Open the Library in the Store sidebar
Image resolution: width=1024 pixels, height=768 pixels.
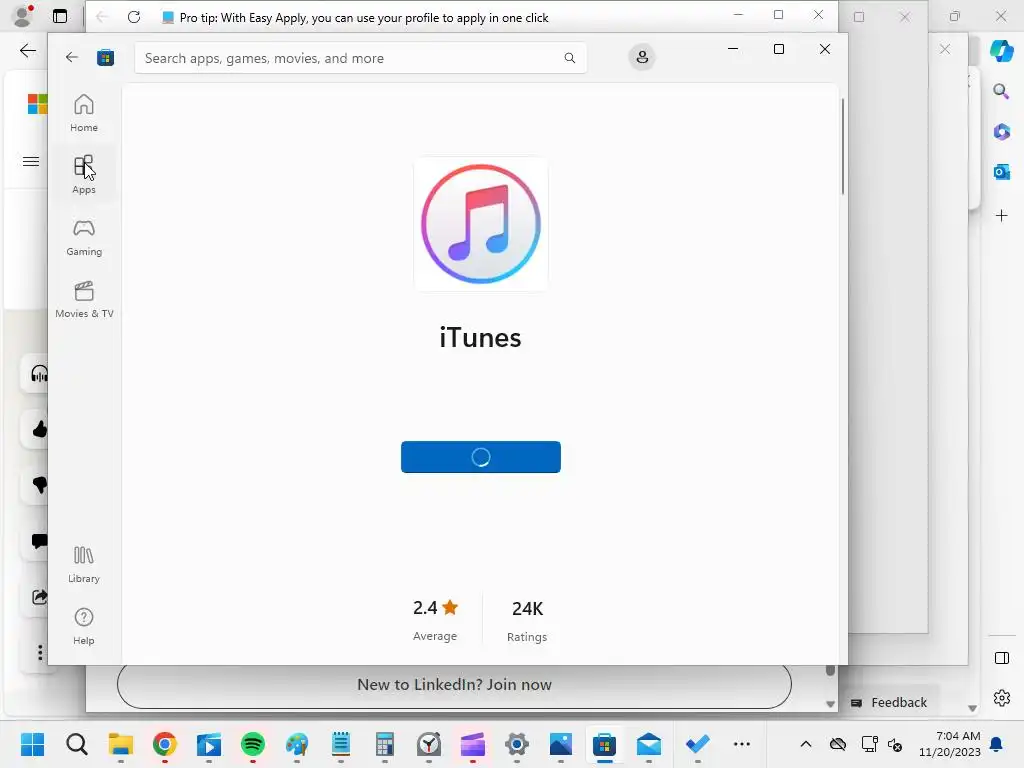pos(84,564)
